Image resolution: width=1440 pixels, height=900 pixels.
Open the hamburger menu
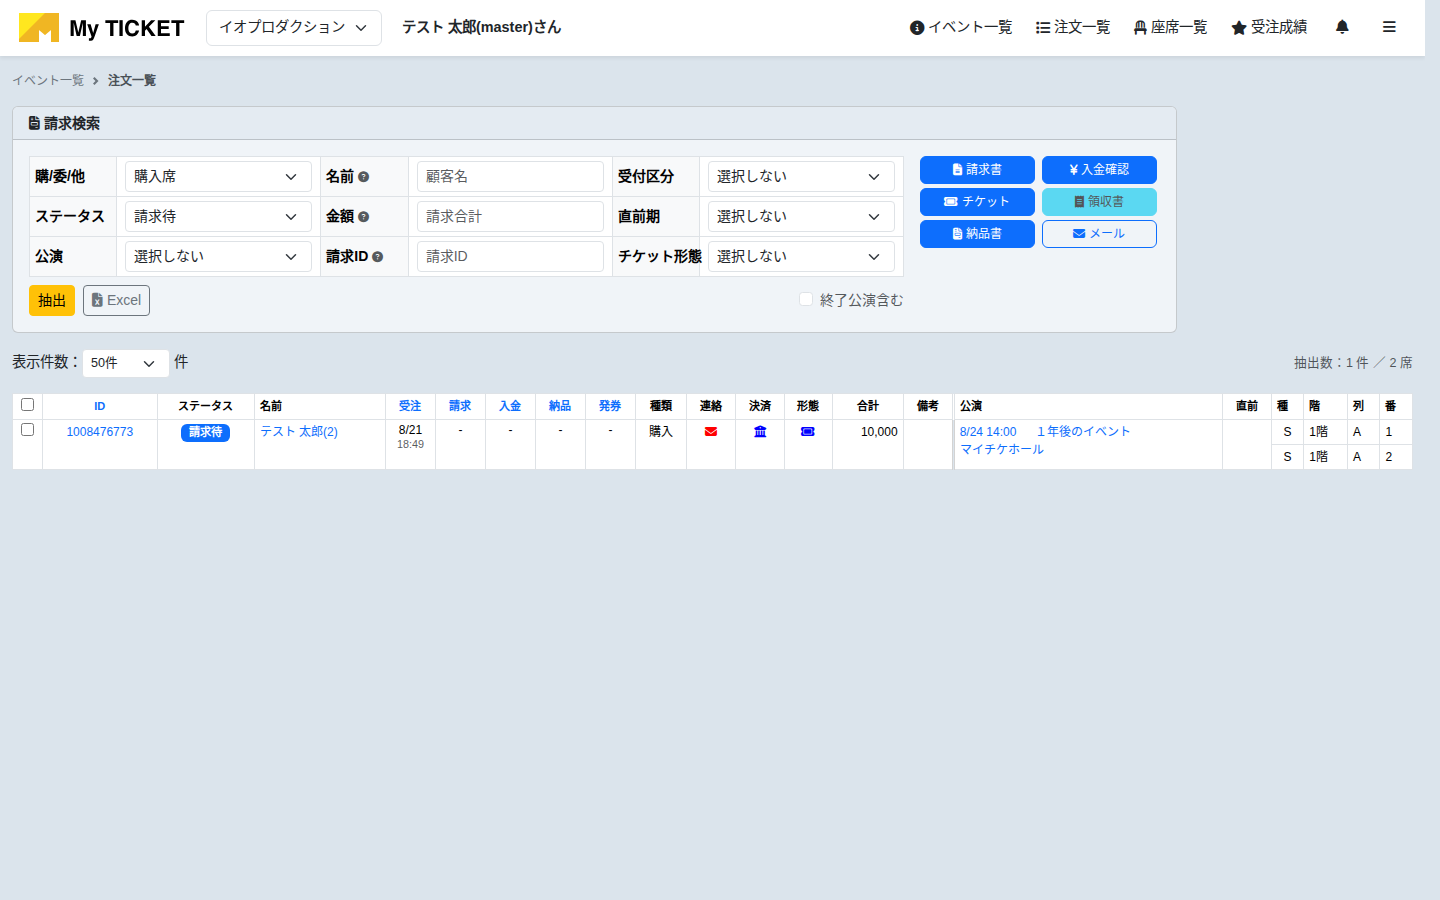pyautogui.click(x=1389, y=27)
